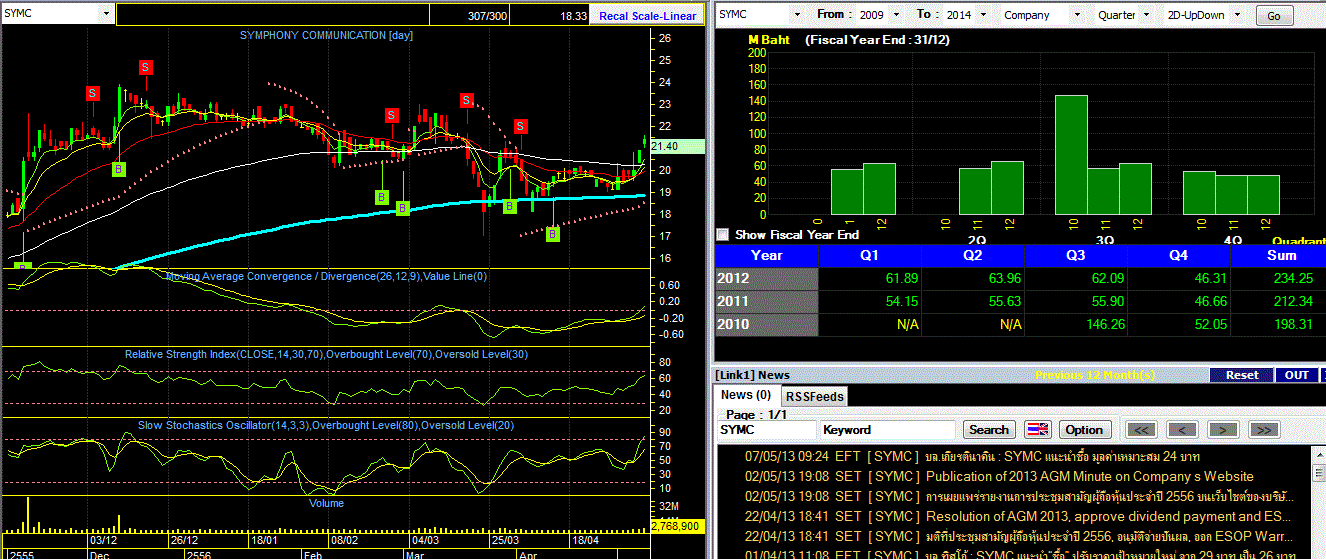Image resolution: width=1326 pixels, height=559 pixels.
Task: Go to previous news page (<)
Action: (x=1182, y=429)
